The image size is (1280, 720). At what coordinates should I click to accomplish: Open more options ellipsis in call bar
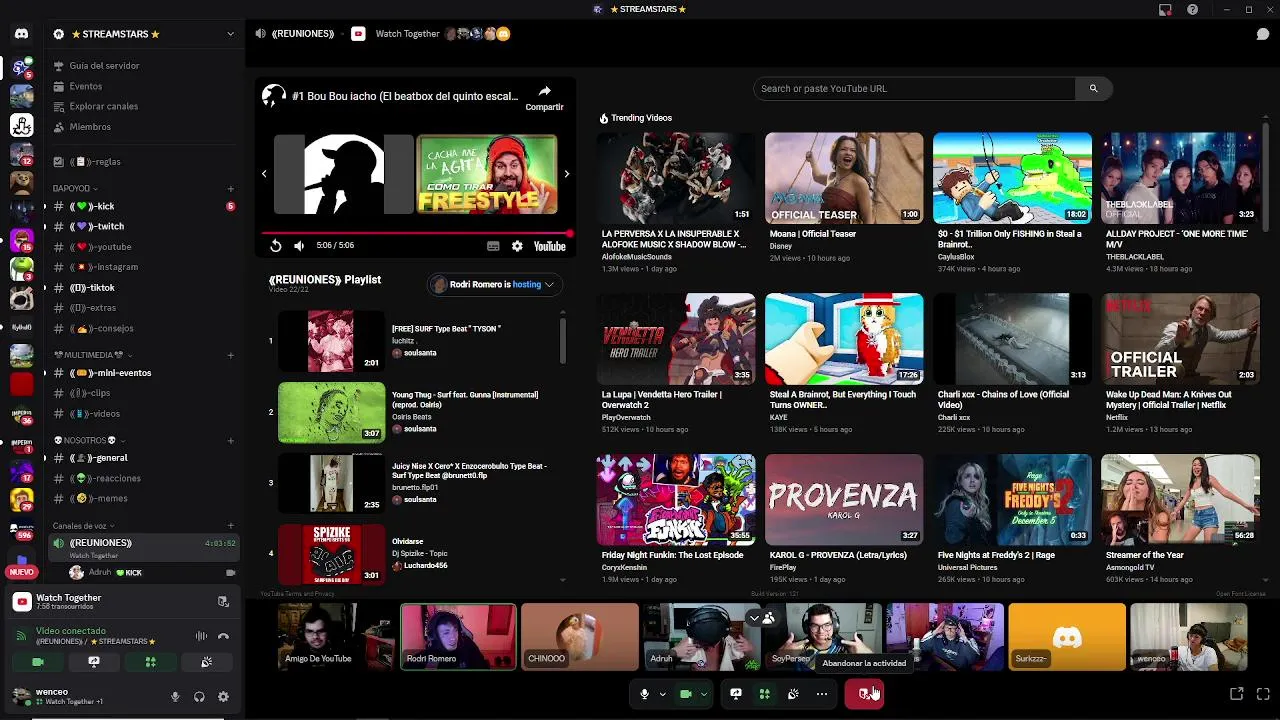822,694
